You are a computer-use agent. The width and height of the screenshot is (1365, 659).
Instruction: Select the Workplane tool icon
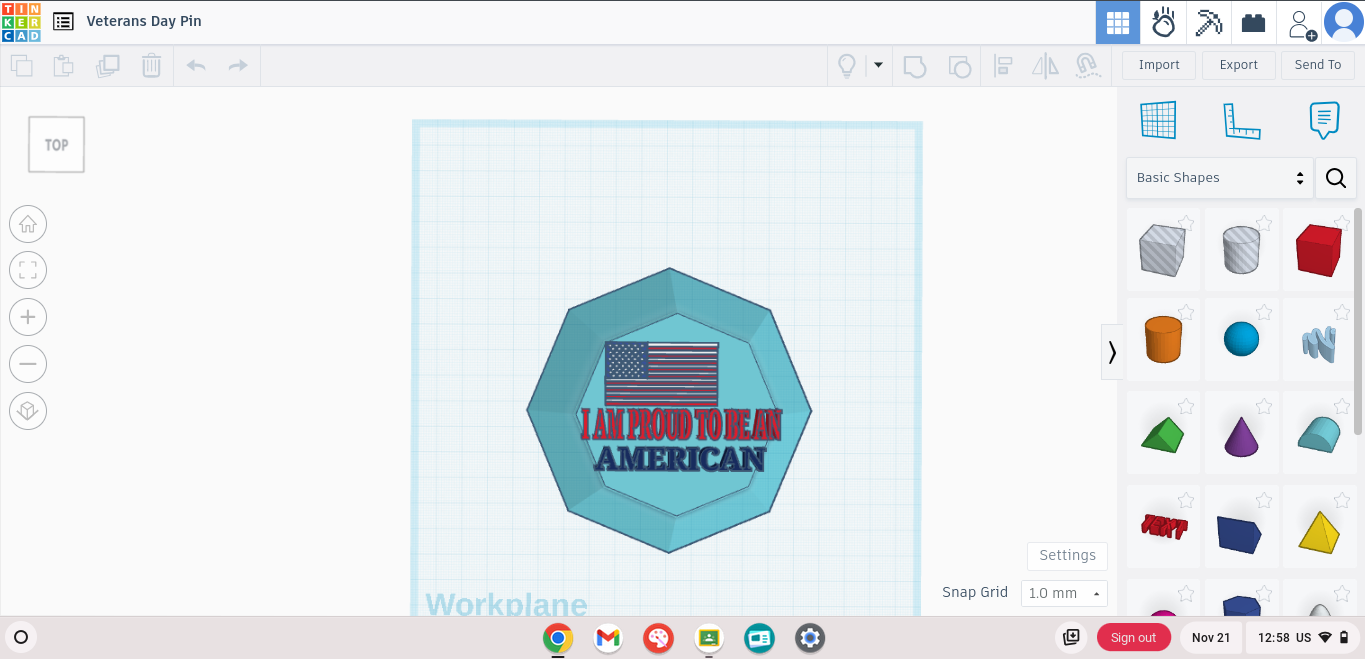coord(1158,120)
